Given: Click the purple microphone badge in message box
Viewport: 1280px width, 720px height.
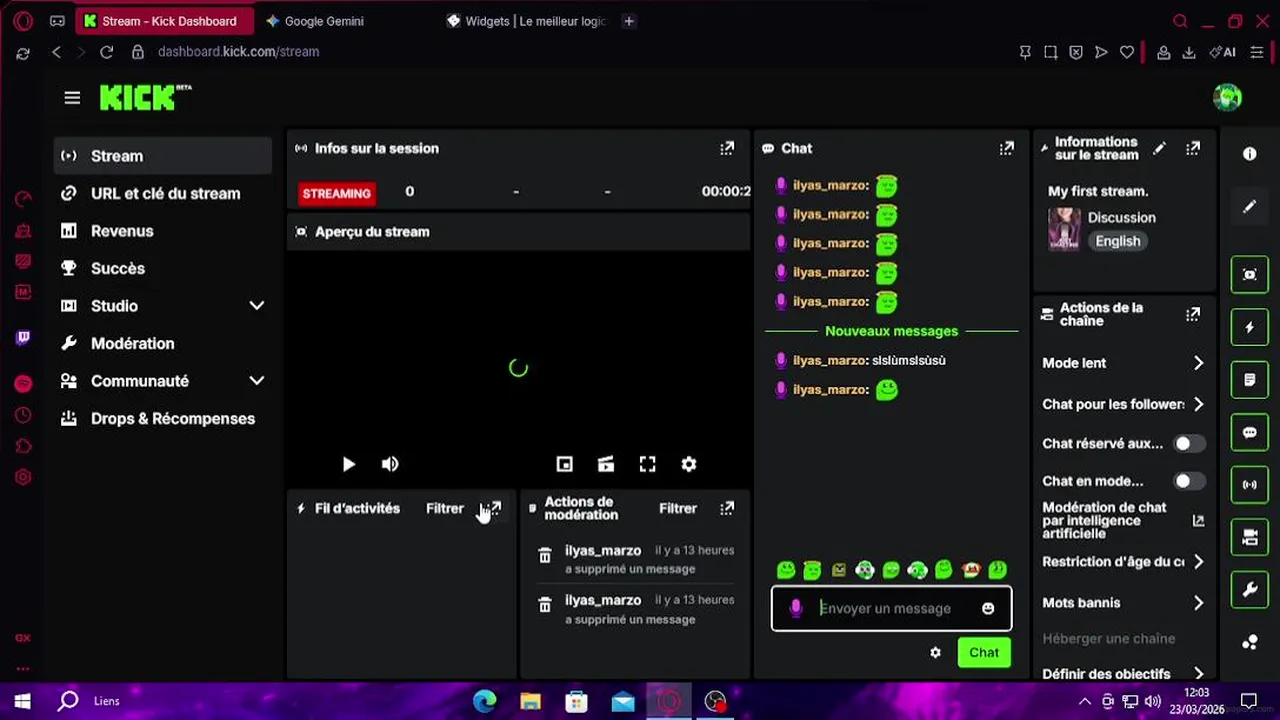Looking at the screenshot, I should point(796,608).
